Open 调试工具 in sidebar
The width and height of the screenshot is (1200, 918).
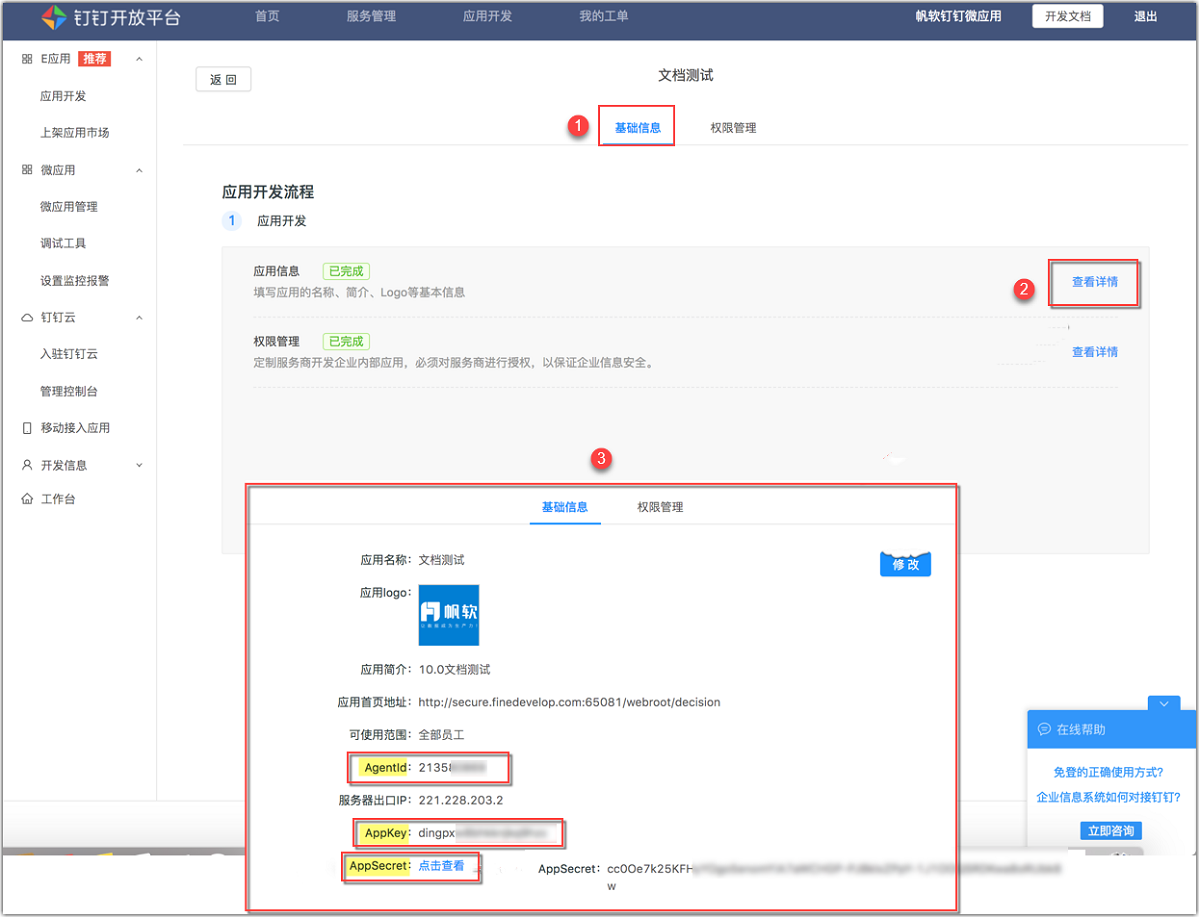tap(63, 244)
